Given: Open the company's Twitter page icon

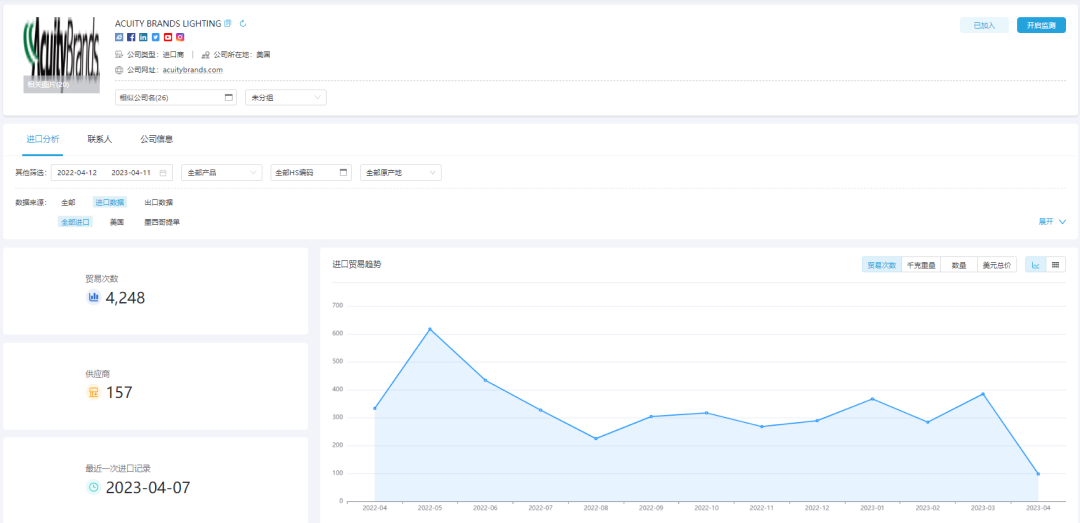Looking at the screenshot, I should tap(155, 37).
